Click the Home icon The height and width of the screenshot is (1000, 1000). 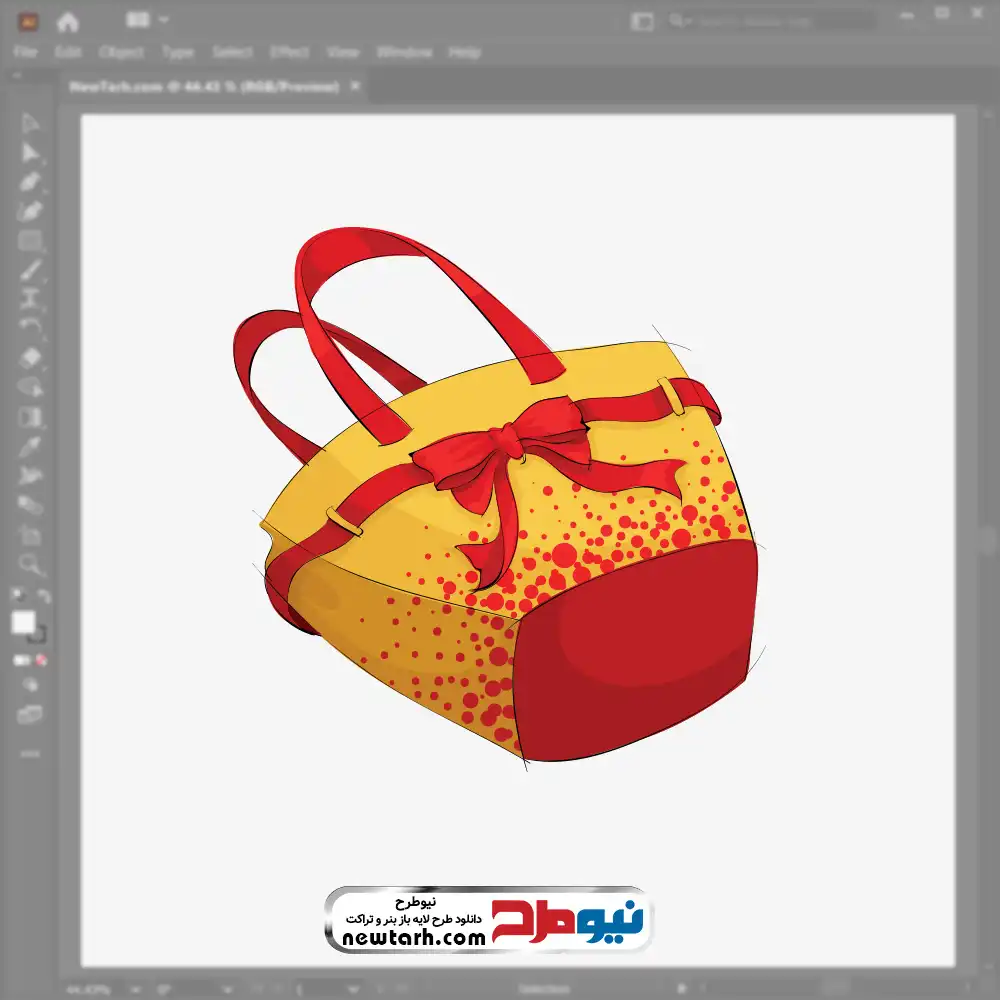click(68, 21)
